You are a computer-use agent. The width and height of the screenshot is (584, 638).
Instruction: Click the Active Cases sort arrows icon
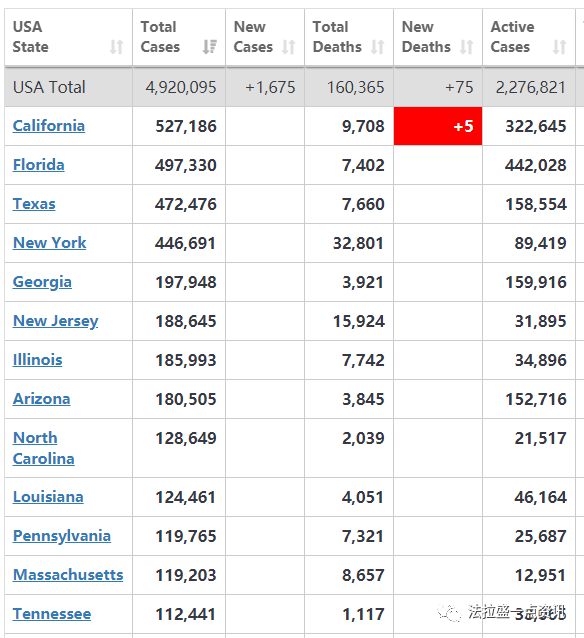coord(560,47)
